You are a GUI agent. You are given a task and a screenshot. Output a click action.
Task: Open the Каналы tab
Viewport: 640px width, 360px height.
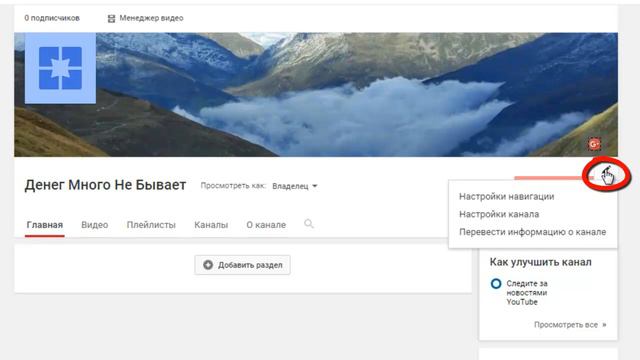coord(211,225)
